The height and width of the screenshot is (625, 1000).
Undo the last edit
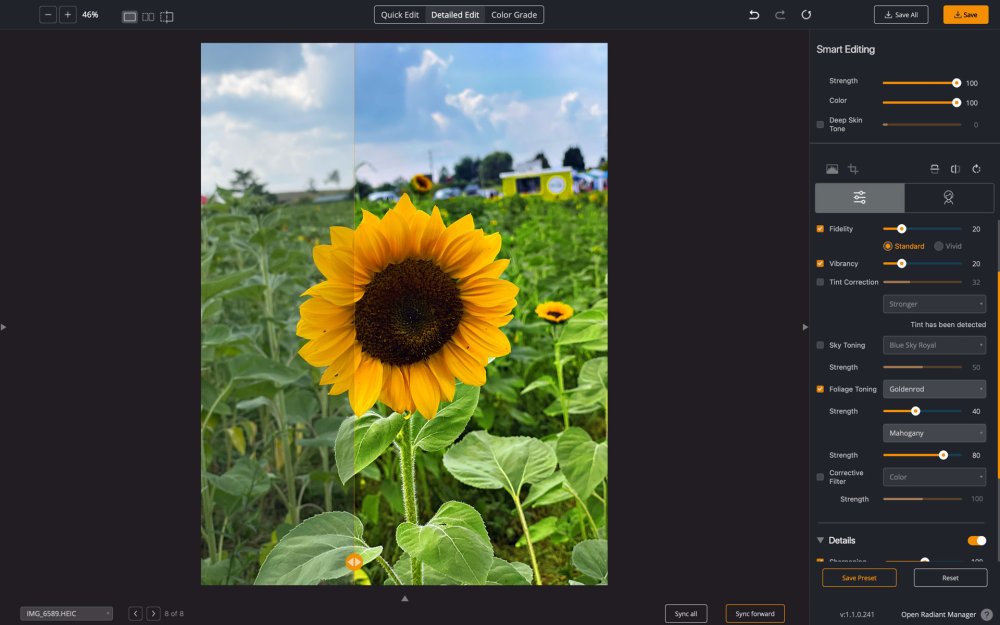coord(754,15)
